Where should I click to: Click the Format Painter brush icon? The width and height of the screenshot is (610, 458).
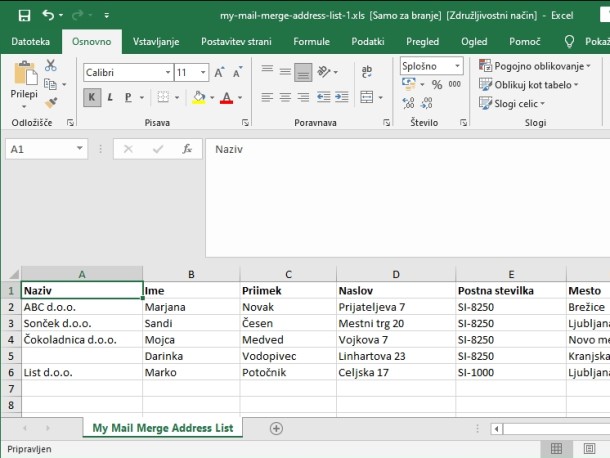point(51,102)
